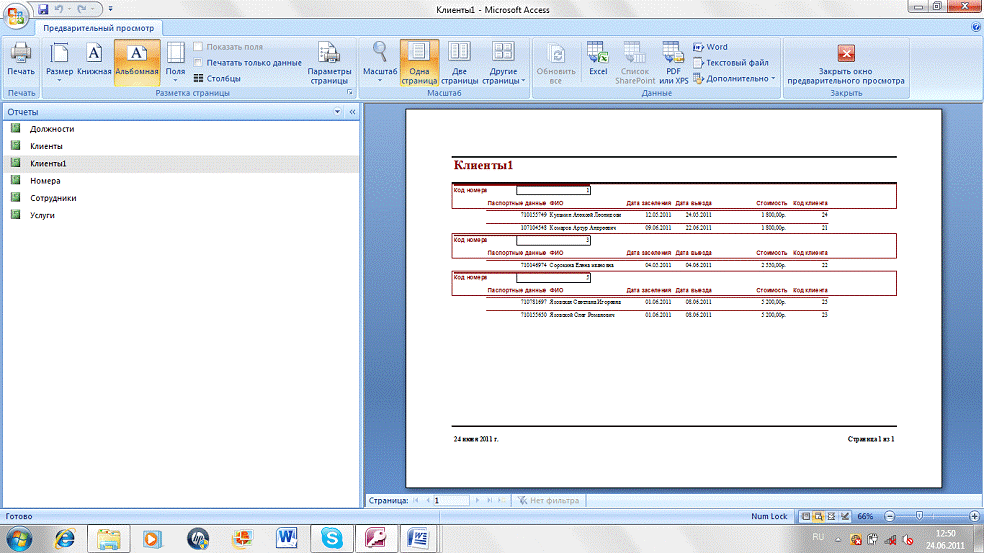Screen dimensions: 984x553
Task: Open the Office button menu
Action: [x=16, y=15]
